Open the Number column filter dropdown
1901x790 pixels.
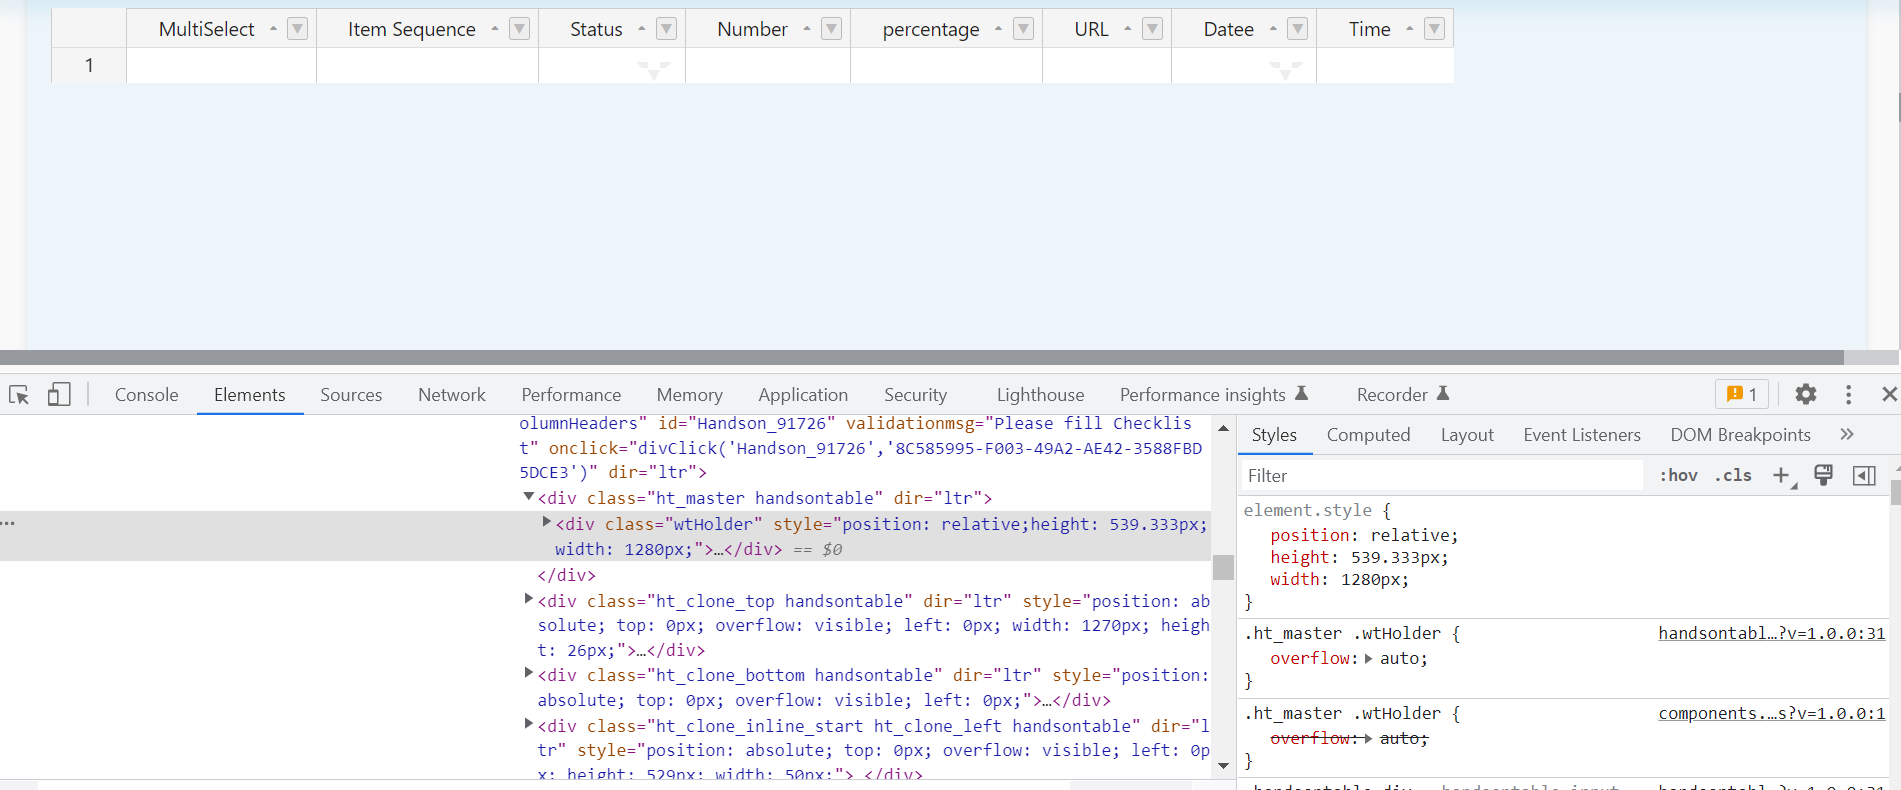click(831, 29)
